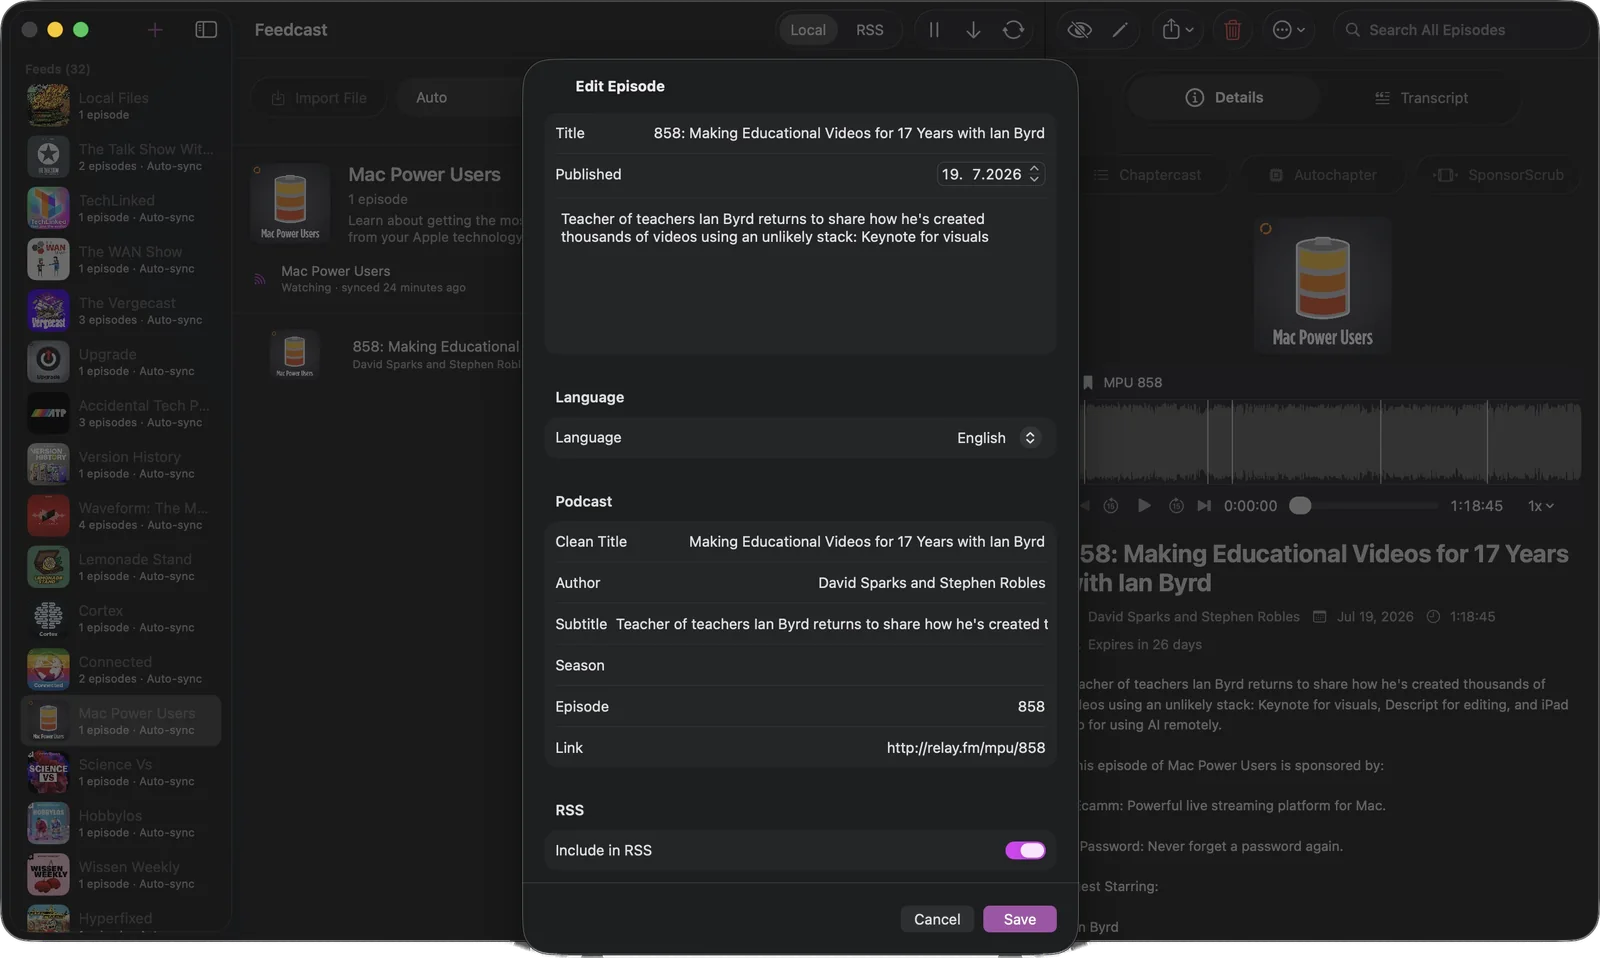Open the Transcript tab
The height and width of the screenshot is (958, 1600).
click(x=1421, y=98)
